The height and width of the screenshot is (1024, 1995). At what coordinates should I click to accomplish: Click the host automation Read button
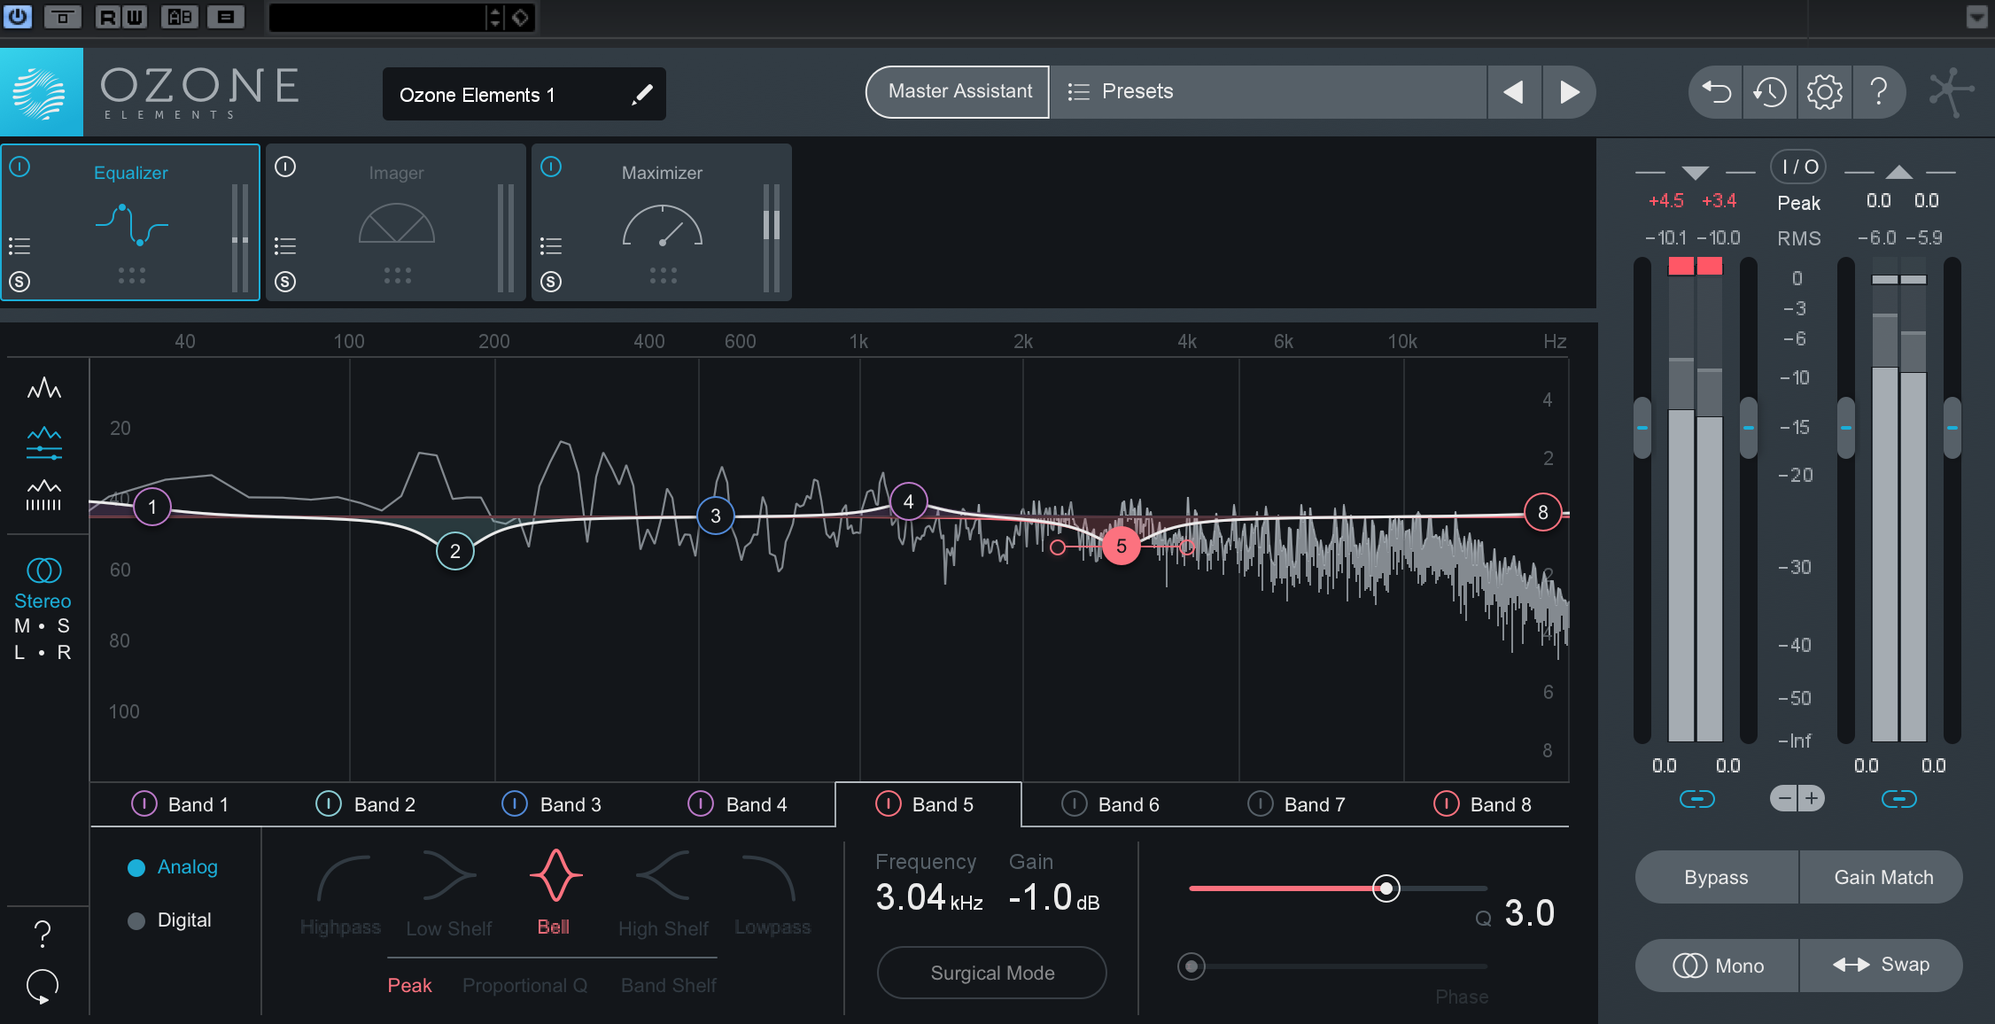(108, 16)
